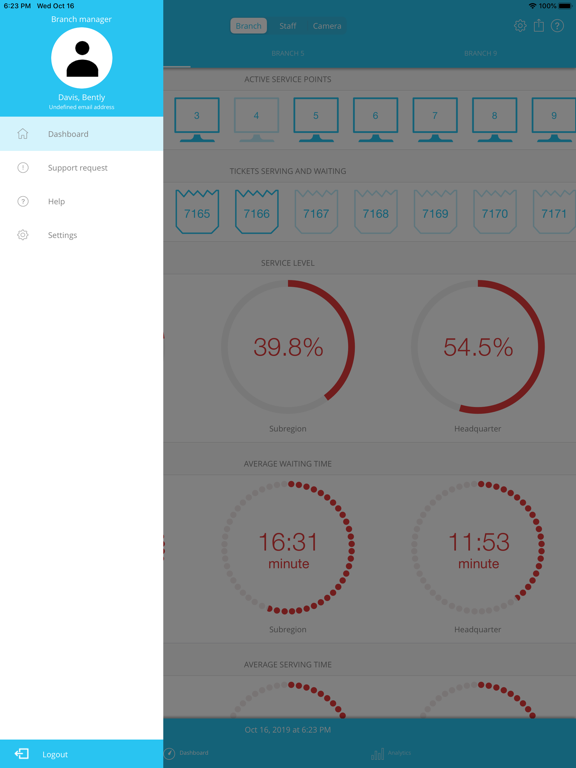Select service point monitor 3
The image size is (576, 768).
(x=197, y=120)
